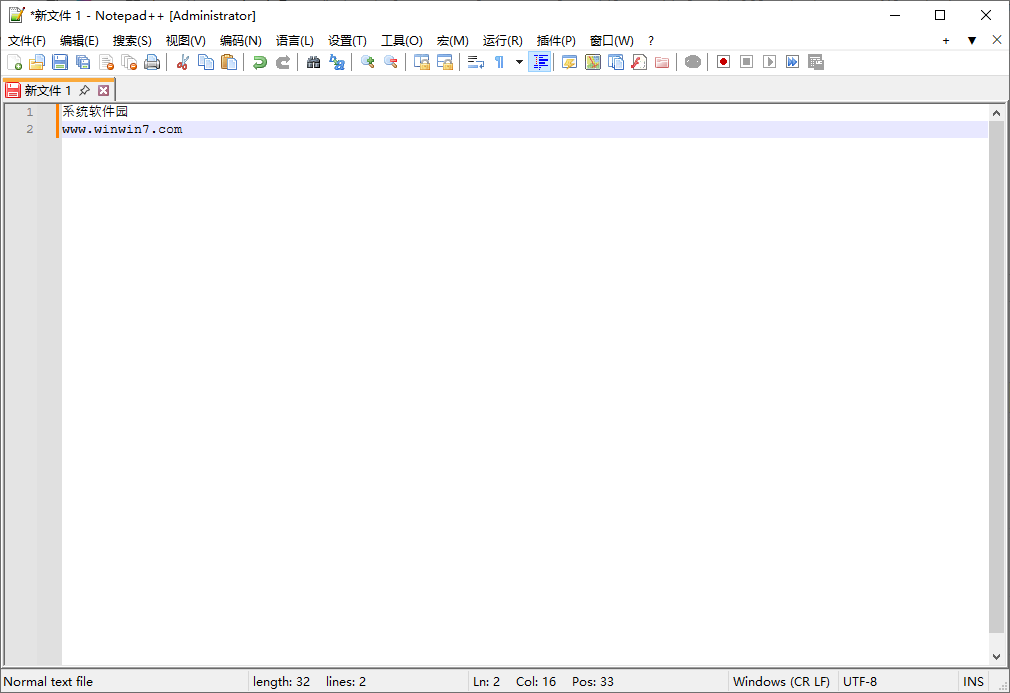Open the ? help menu
This screenshot has width=1010, height=693.
click(x=651, y=41)
